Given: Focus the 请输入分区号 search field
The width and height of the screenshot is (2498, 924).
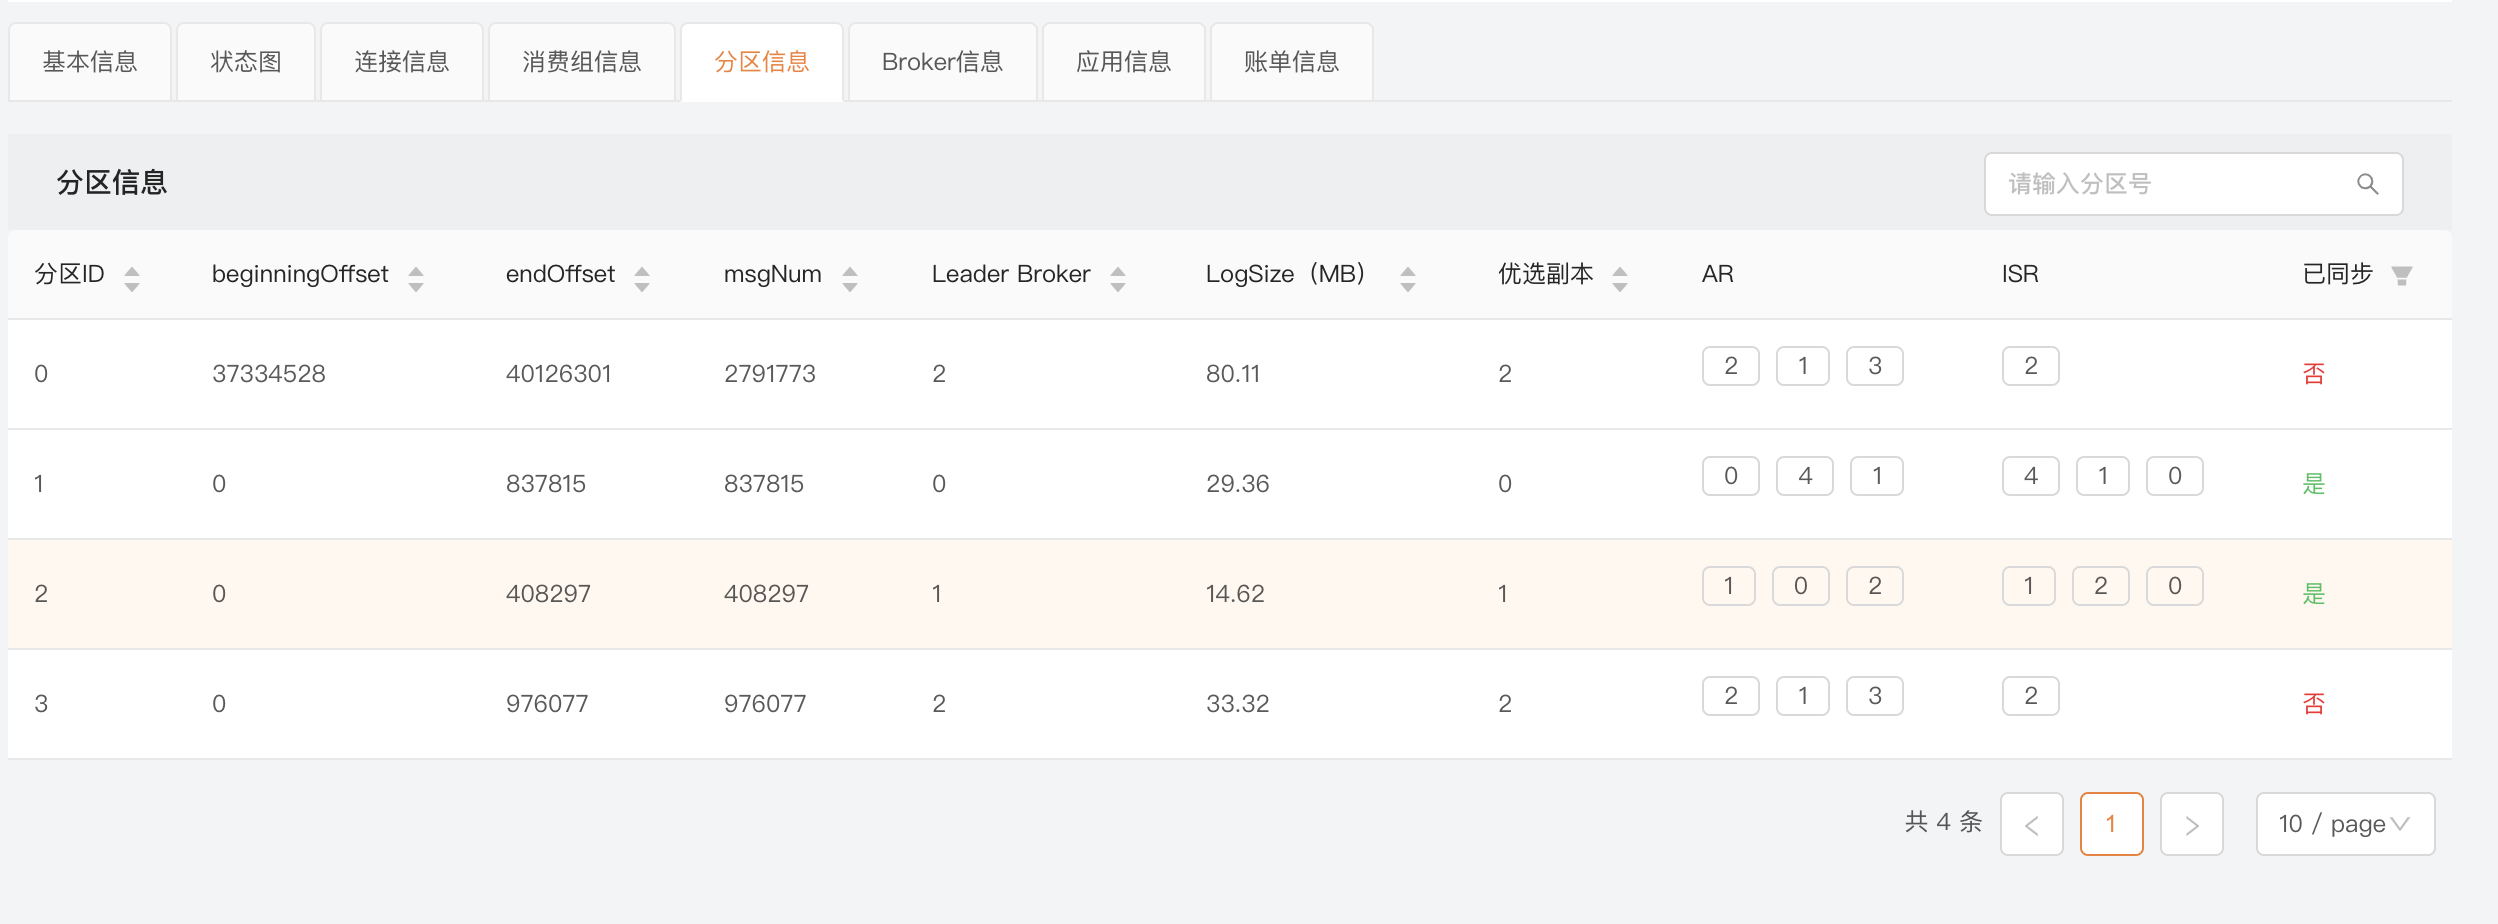Looking at the screenshot, I should coord(2170,184).
